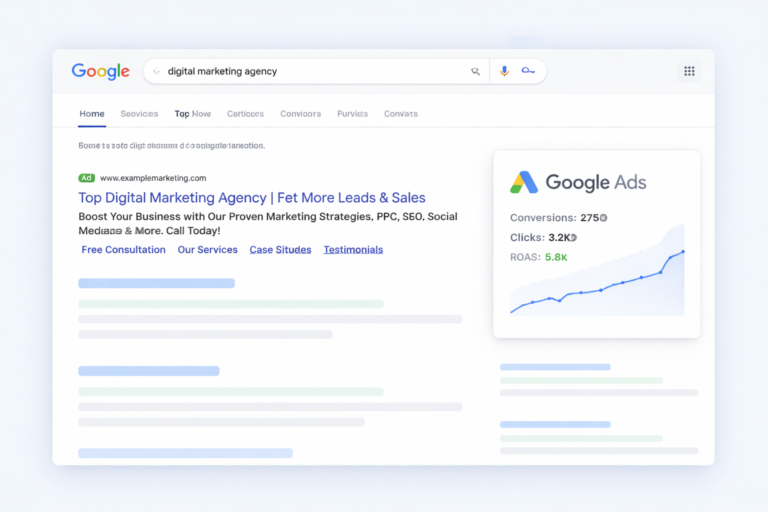This screenshot has height=512, width=768.
Task: Switch to the Services tab
Action: [139, 114]
